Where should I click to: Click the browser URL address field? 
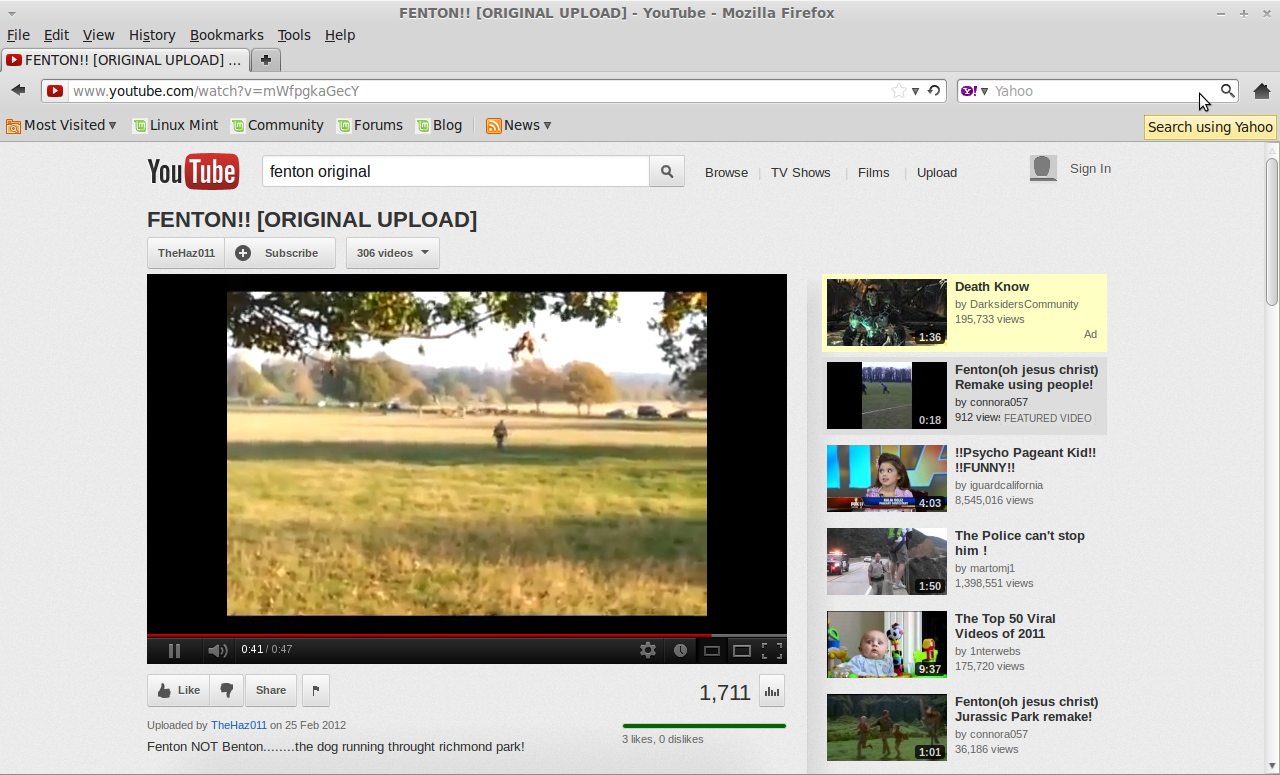click(x=480, y=91)
